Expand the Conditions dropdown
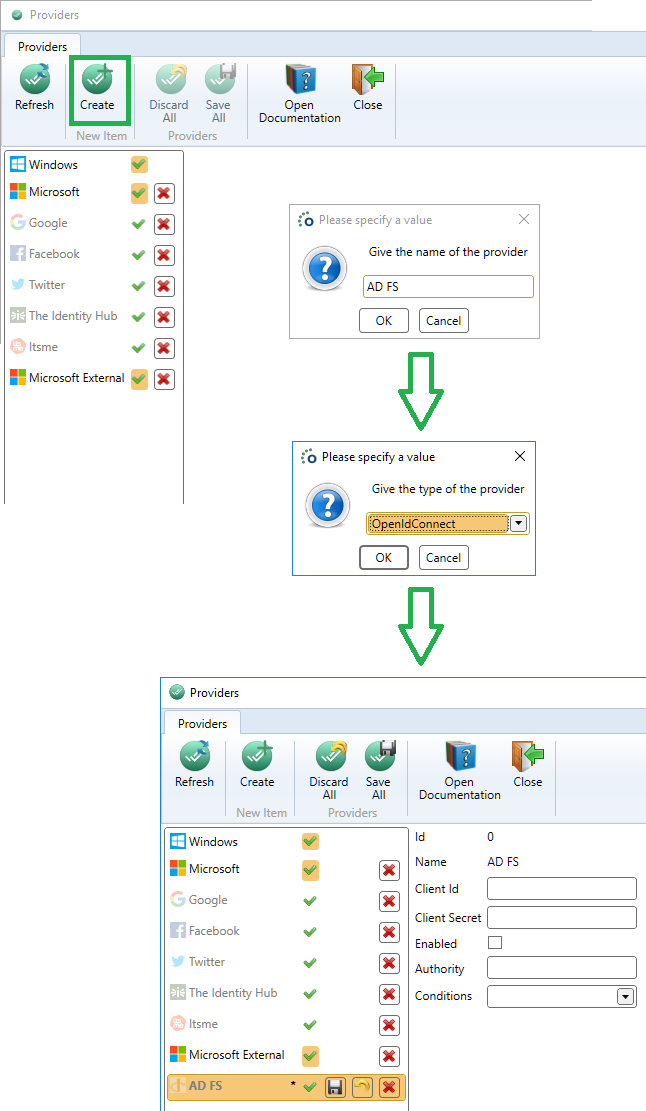This screenshot has height=1111, width=646. point(625,996)
